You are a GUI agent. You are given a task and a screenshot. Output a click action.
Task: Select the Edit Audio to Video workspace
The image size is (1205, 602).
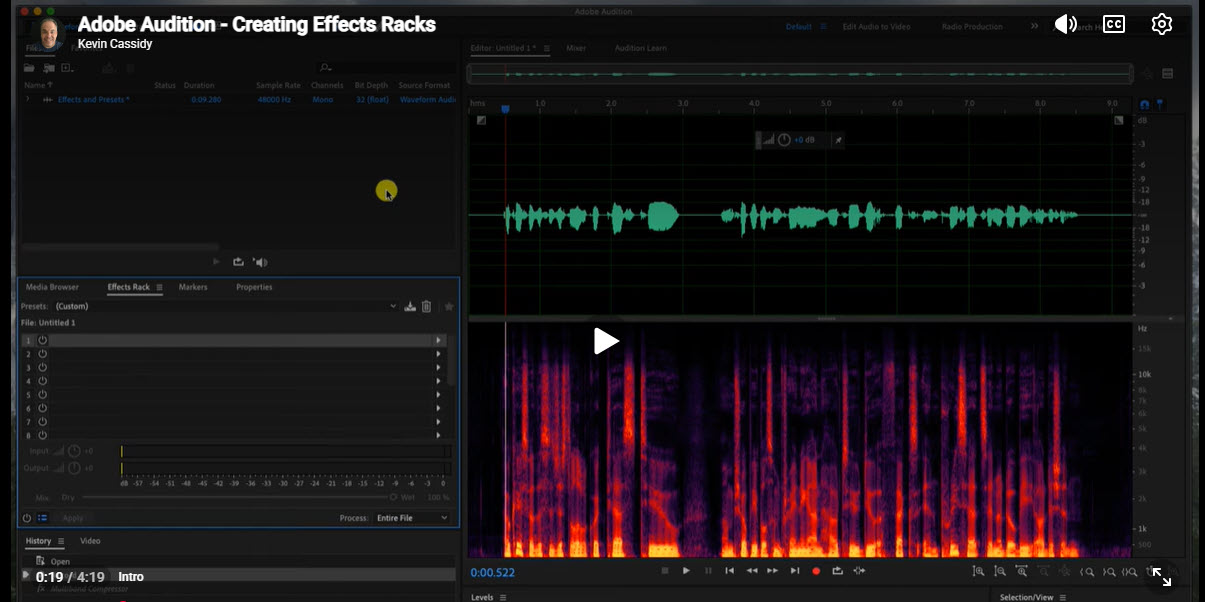[878, 27]
